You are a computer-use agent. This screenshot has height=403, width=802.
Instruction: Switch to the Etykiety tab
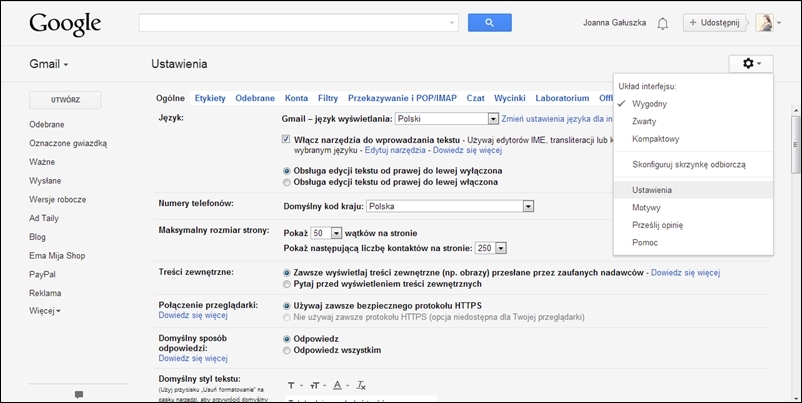pyautogui.click(x=210, y=98)
